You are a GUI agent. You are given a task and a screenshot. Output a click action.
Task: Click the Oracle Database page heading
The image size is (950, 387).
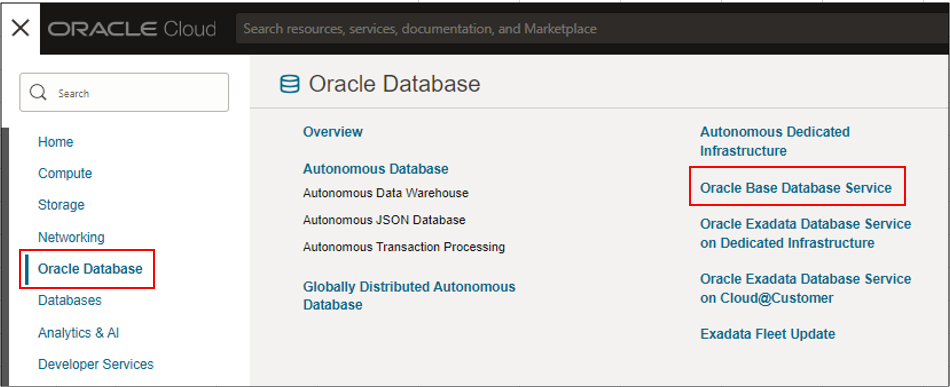[394, 84]
